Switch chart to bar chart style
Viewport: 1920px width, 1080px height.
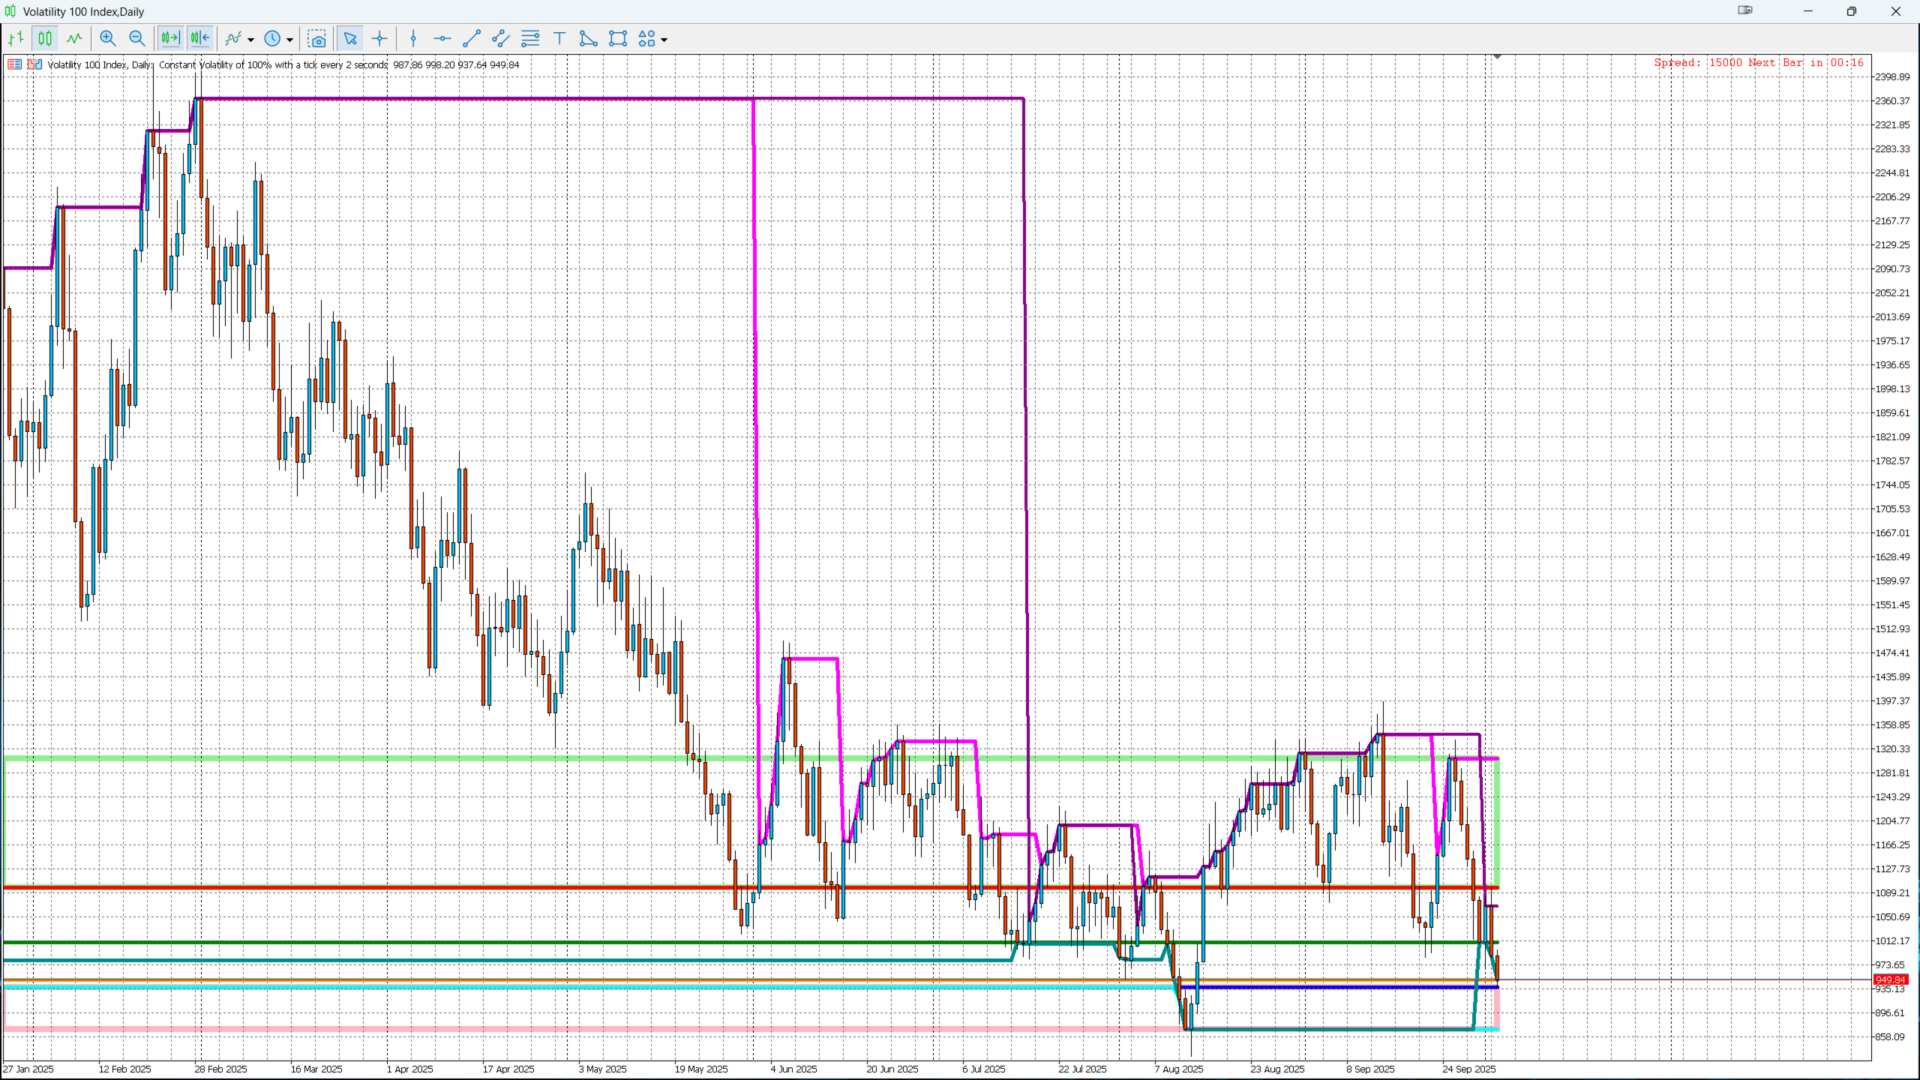[x=16, y=39]
